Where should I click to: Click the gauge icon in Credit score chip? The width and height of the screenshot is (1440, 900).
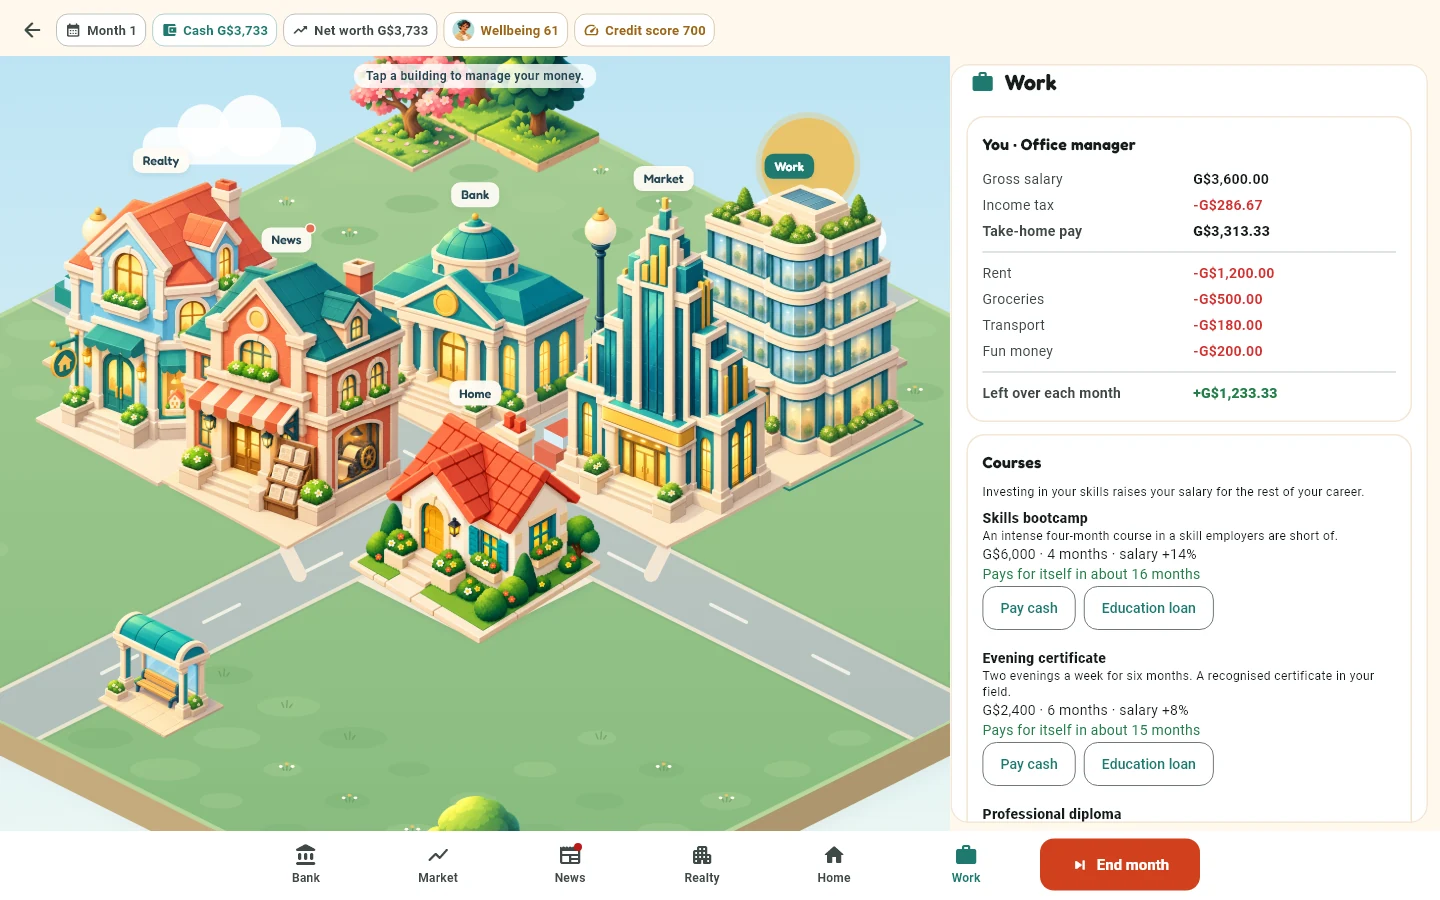pyautogui.click(x=591, y=30)
